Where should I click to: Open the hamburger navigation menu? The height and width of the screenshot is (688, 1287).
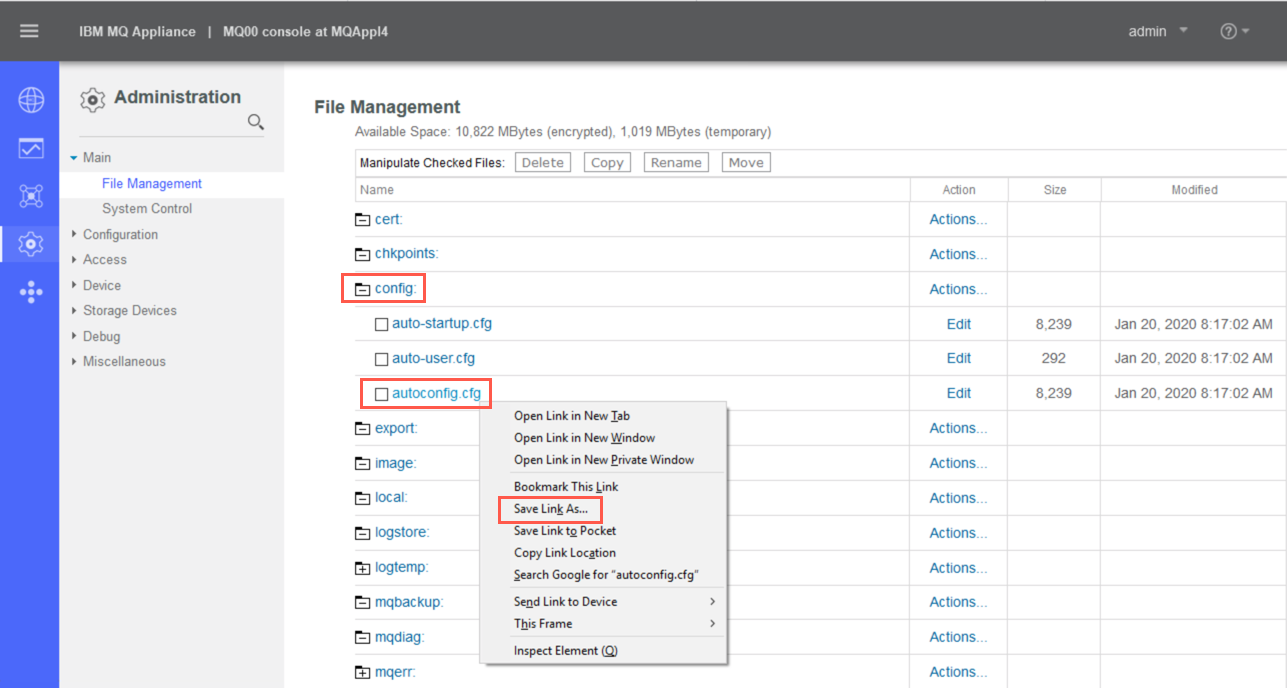(29, 31)
